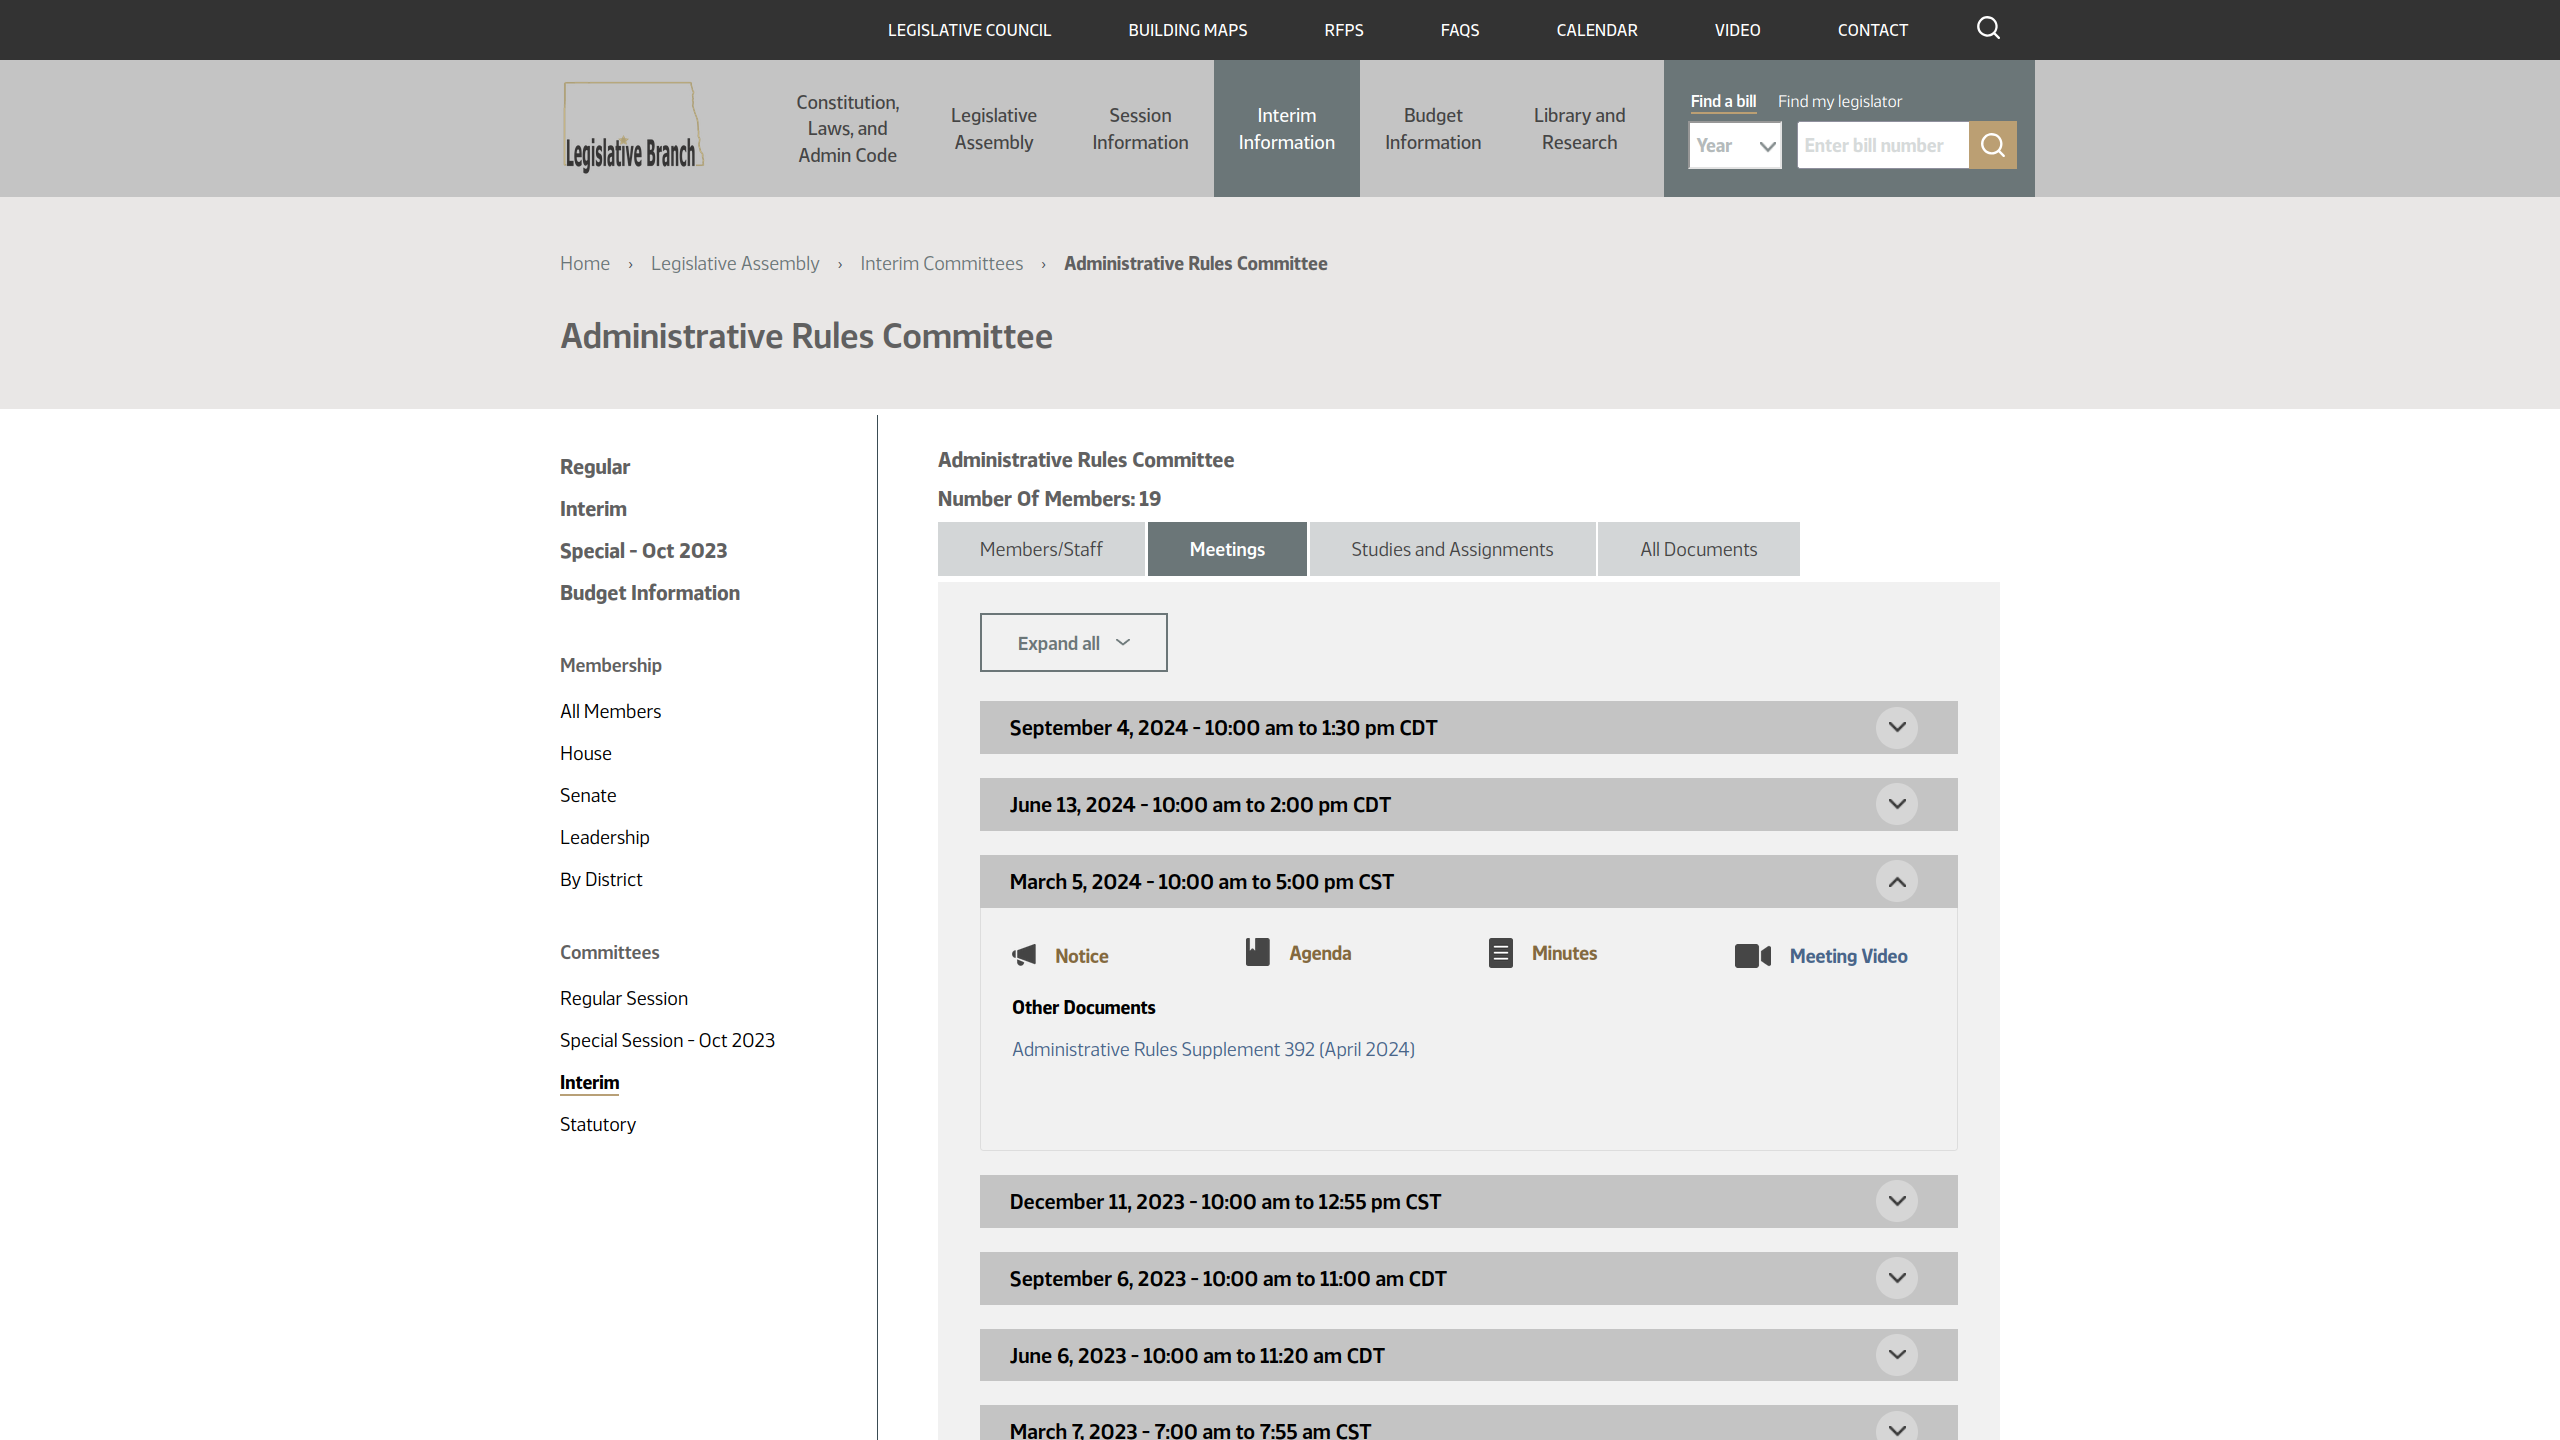Image resolution: width=2560 pixels, height=1440 pixels.
Task: Collapse the March 5 2024 meeting row
Action: point(1897,881)
